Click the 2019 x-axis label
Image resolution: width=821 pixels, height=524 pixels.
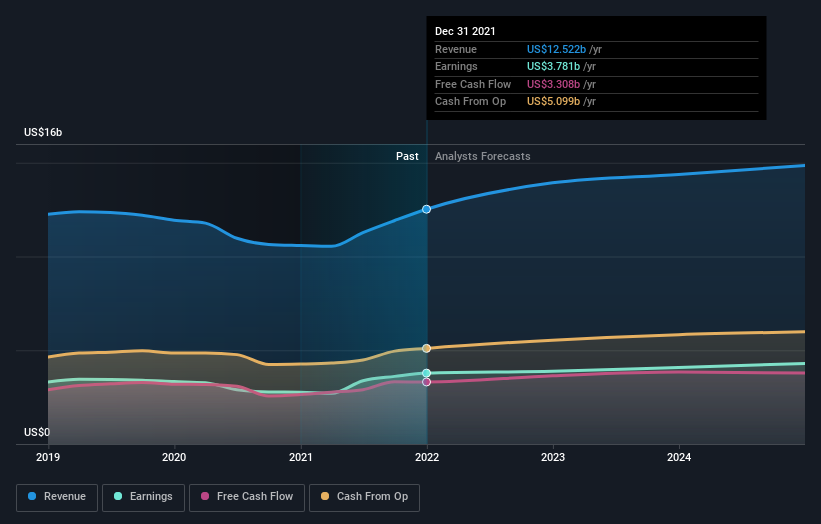pyautogui.click(x=48, y=458)
